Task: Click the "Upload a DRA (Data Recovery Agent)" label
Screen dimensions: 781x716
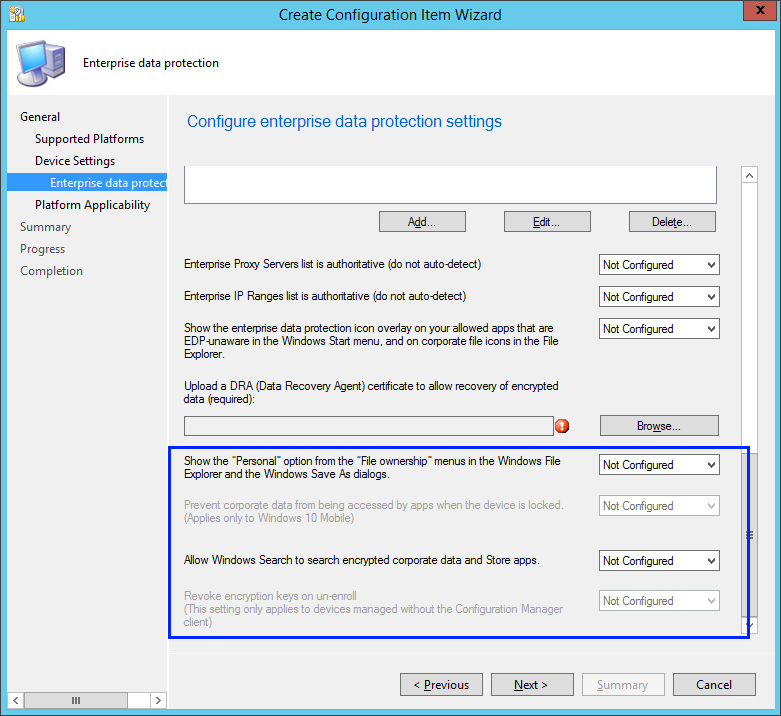Action: pyautogui.click(x=371, y=392)
